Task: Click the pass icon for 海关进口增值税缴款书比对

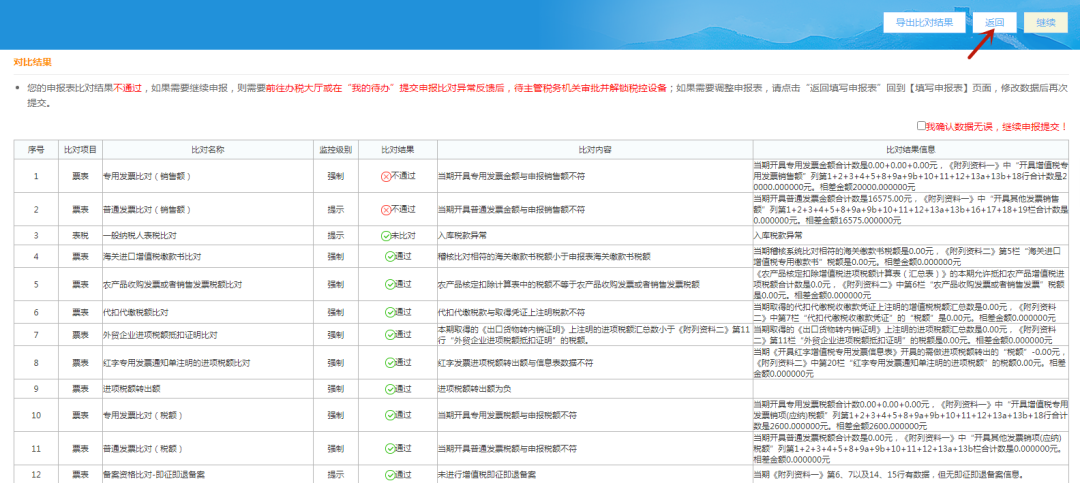Action: point(390,256)
